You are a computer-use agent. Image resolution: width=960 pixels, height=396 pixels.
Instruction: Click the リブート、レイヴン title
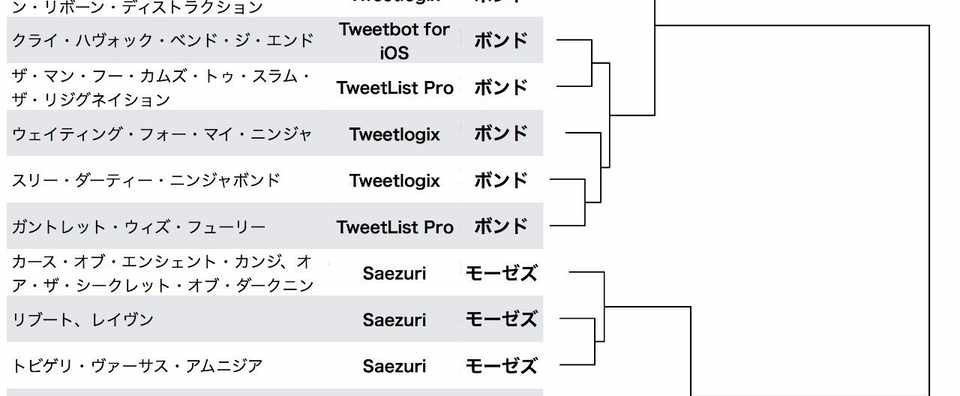[x=83, y=319]
